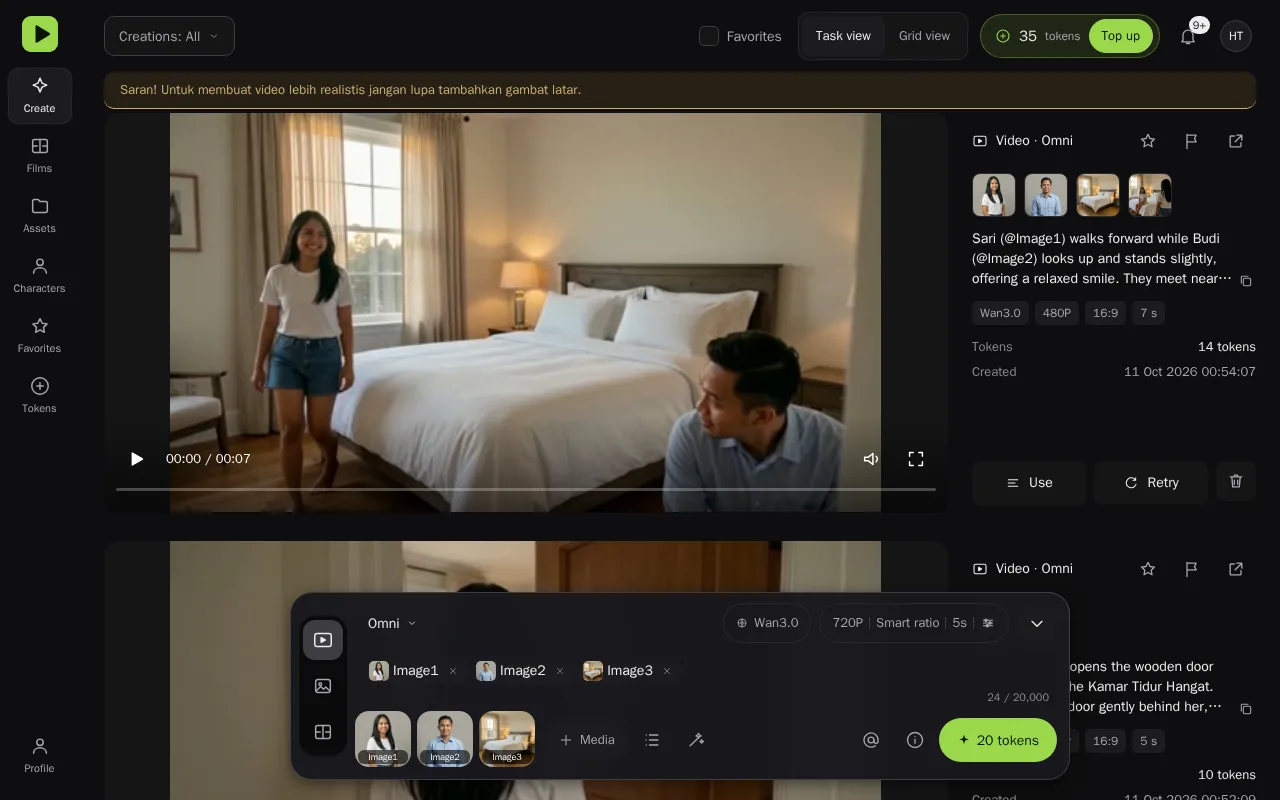Mute the first video
This screenshot has height=800, width=1280.
pos(871,459)
